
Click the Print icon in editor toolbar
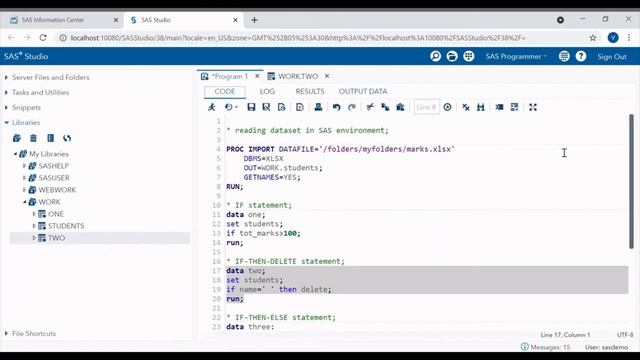[318, 107]
